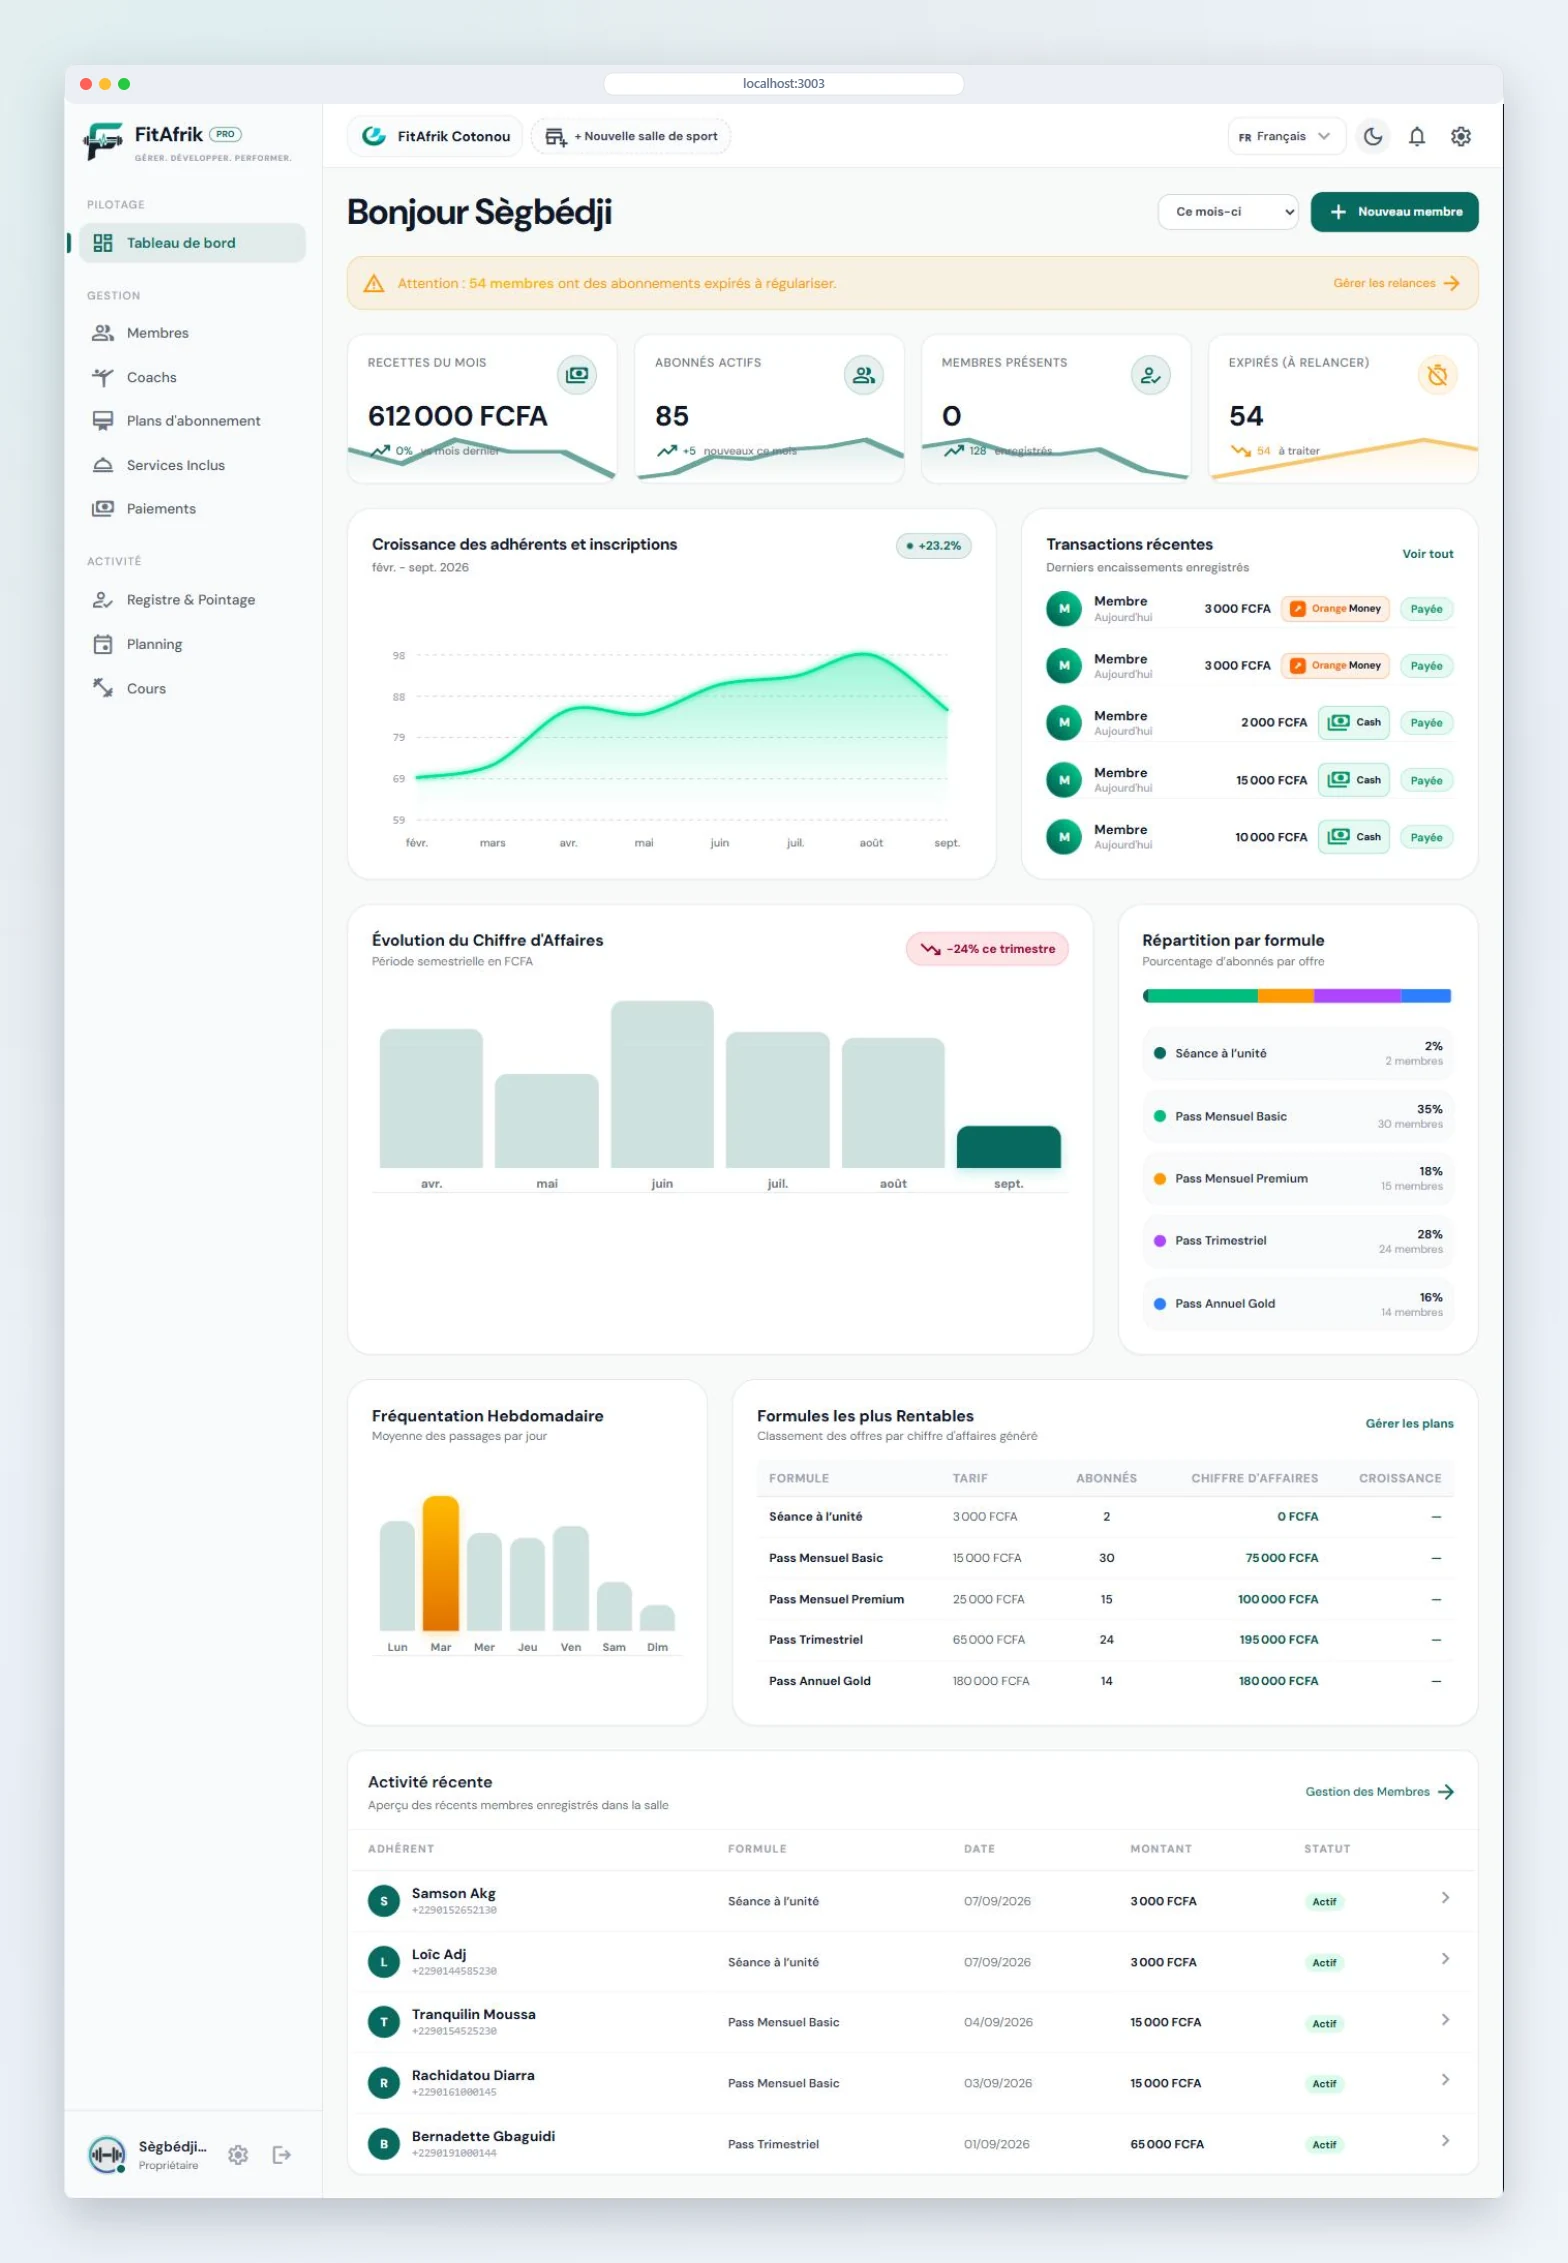Open the Planning page
This screenshot has height=2263, width=1568.
pos(192,644)
